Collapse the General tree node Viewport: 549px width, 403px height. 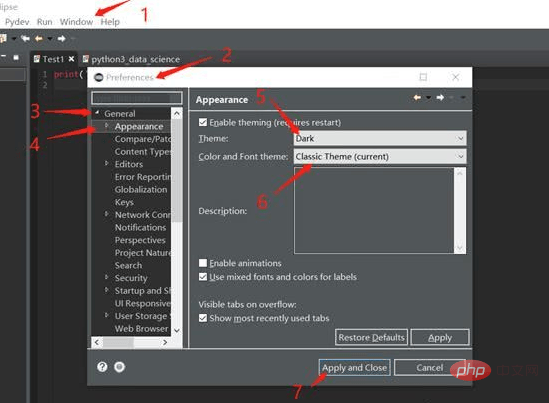pyautogui.click(x=97, y=112)
